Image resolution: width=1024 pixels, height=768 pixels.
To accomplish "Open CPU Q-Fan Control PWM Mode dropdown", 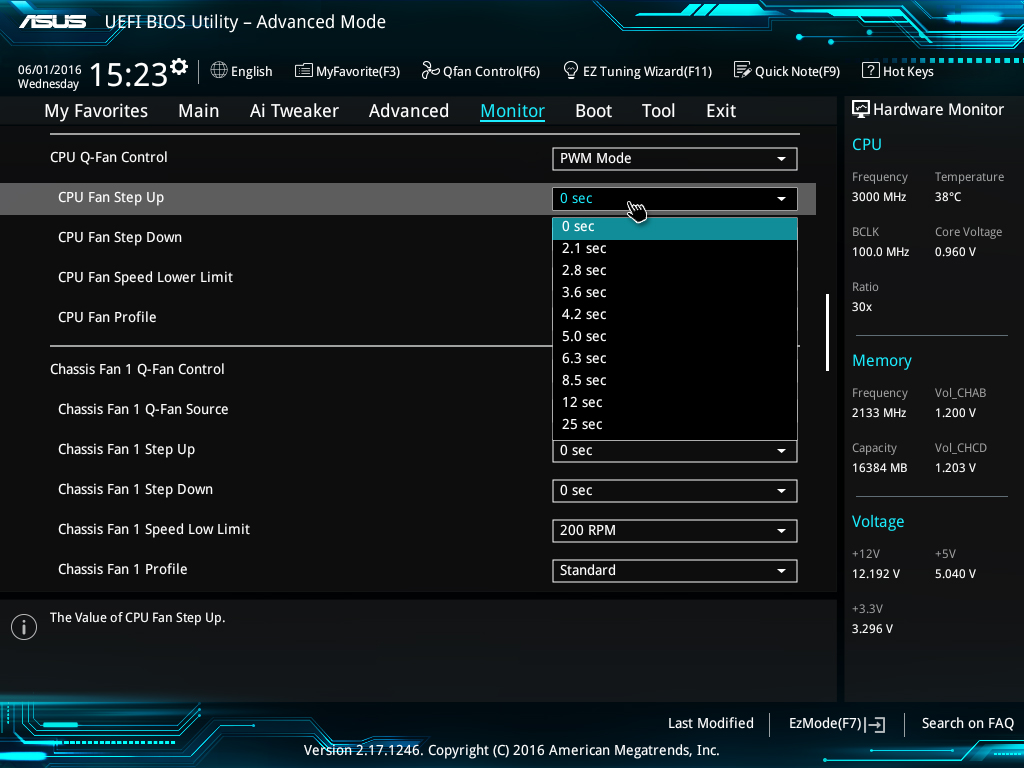I will 675,159.
